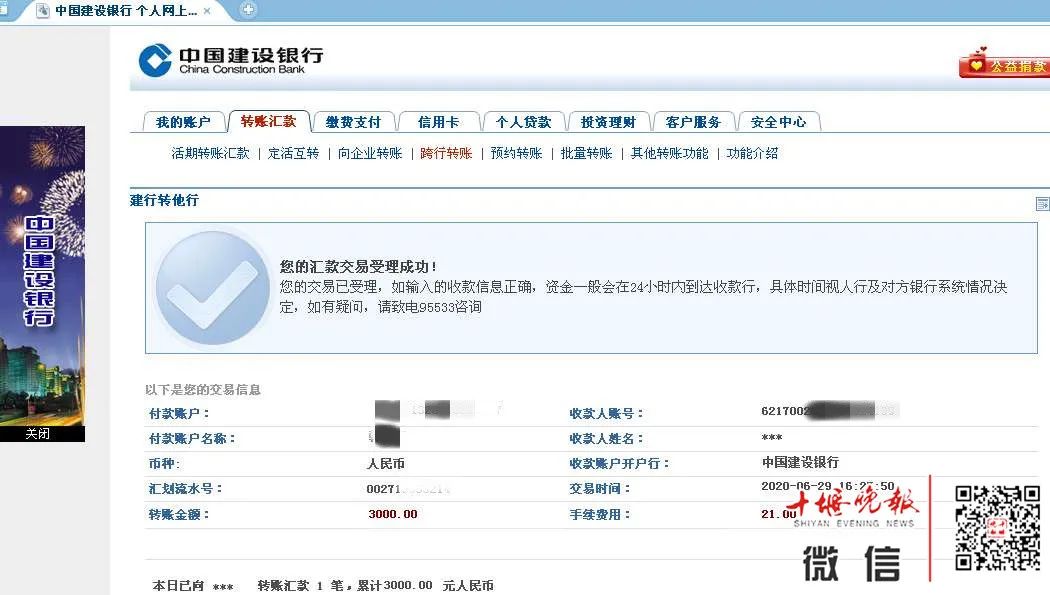This screenshot has height=595, width=1050.
Task: Click the 活期转账汇款 submenu link
Action: point(210,153)
